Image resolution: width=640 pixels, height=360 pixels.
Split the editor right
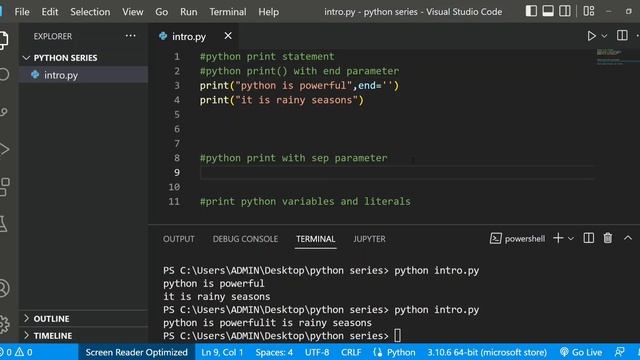tap(622, 36)
